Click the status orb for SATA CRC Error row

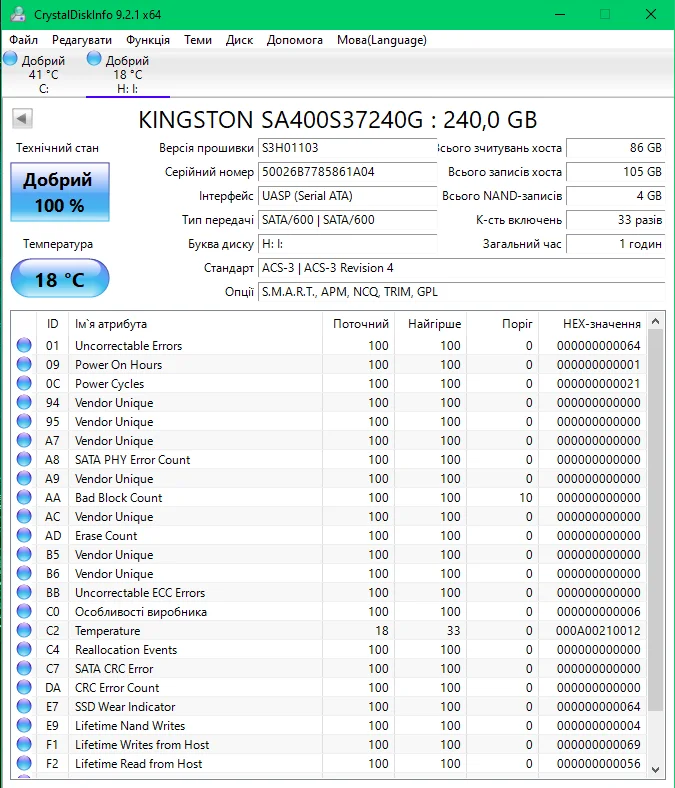pos(24,668)
